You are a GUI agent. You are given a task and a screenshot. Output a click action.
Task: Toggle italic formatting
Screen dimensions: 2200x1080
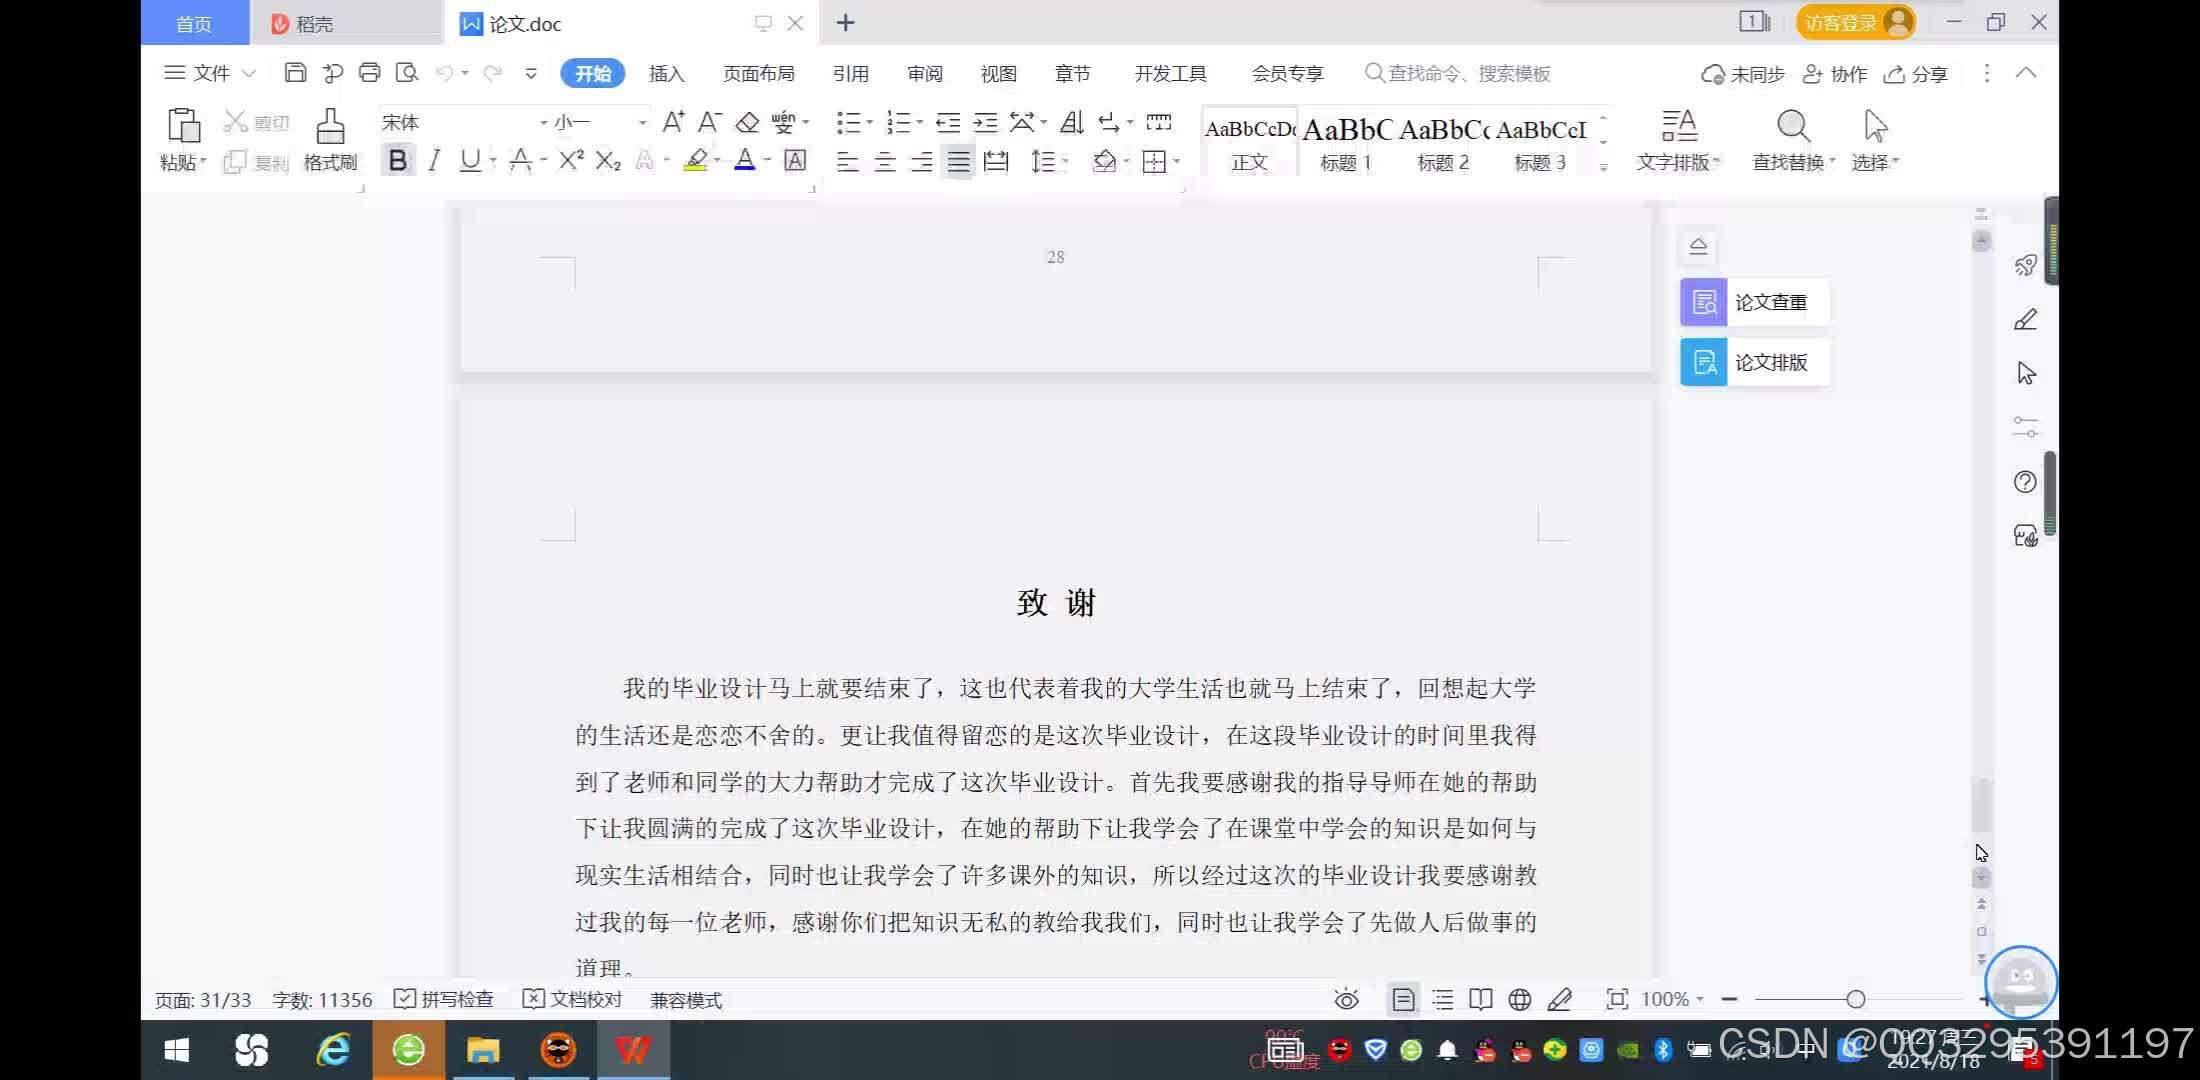pos(433,160)
